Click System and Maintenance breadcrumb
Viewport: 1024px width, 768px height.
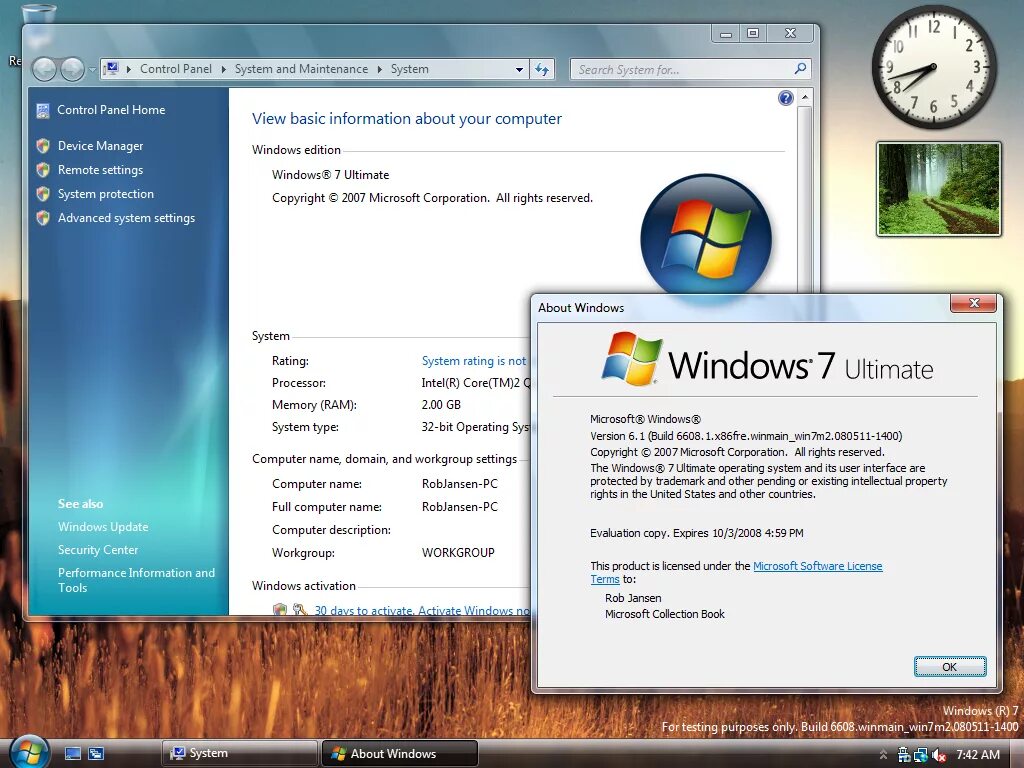pyautogui.click(x=301, y=69)
